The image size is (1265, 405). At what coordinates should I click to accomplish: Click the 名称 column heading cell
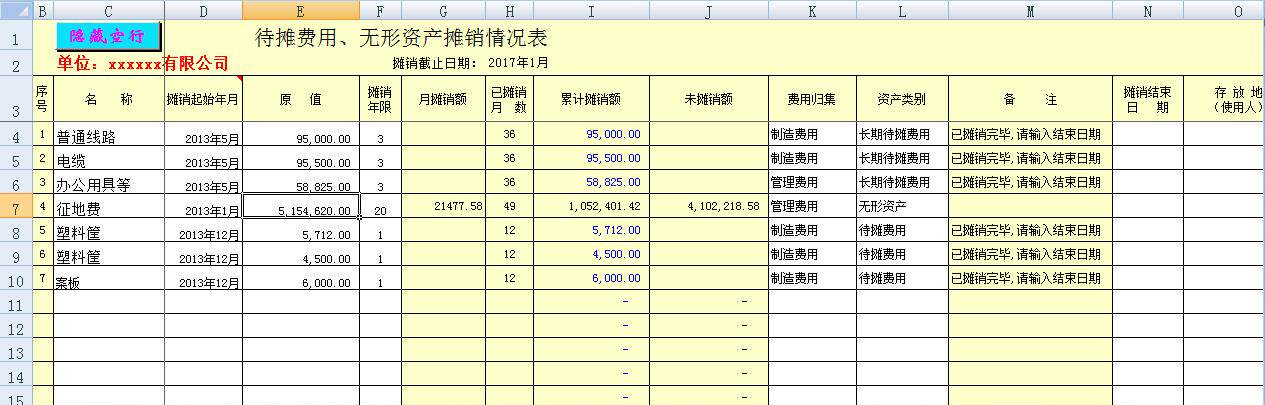(x=108, y=99)
